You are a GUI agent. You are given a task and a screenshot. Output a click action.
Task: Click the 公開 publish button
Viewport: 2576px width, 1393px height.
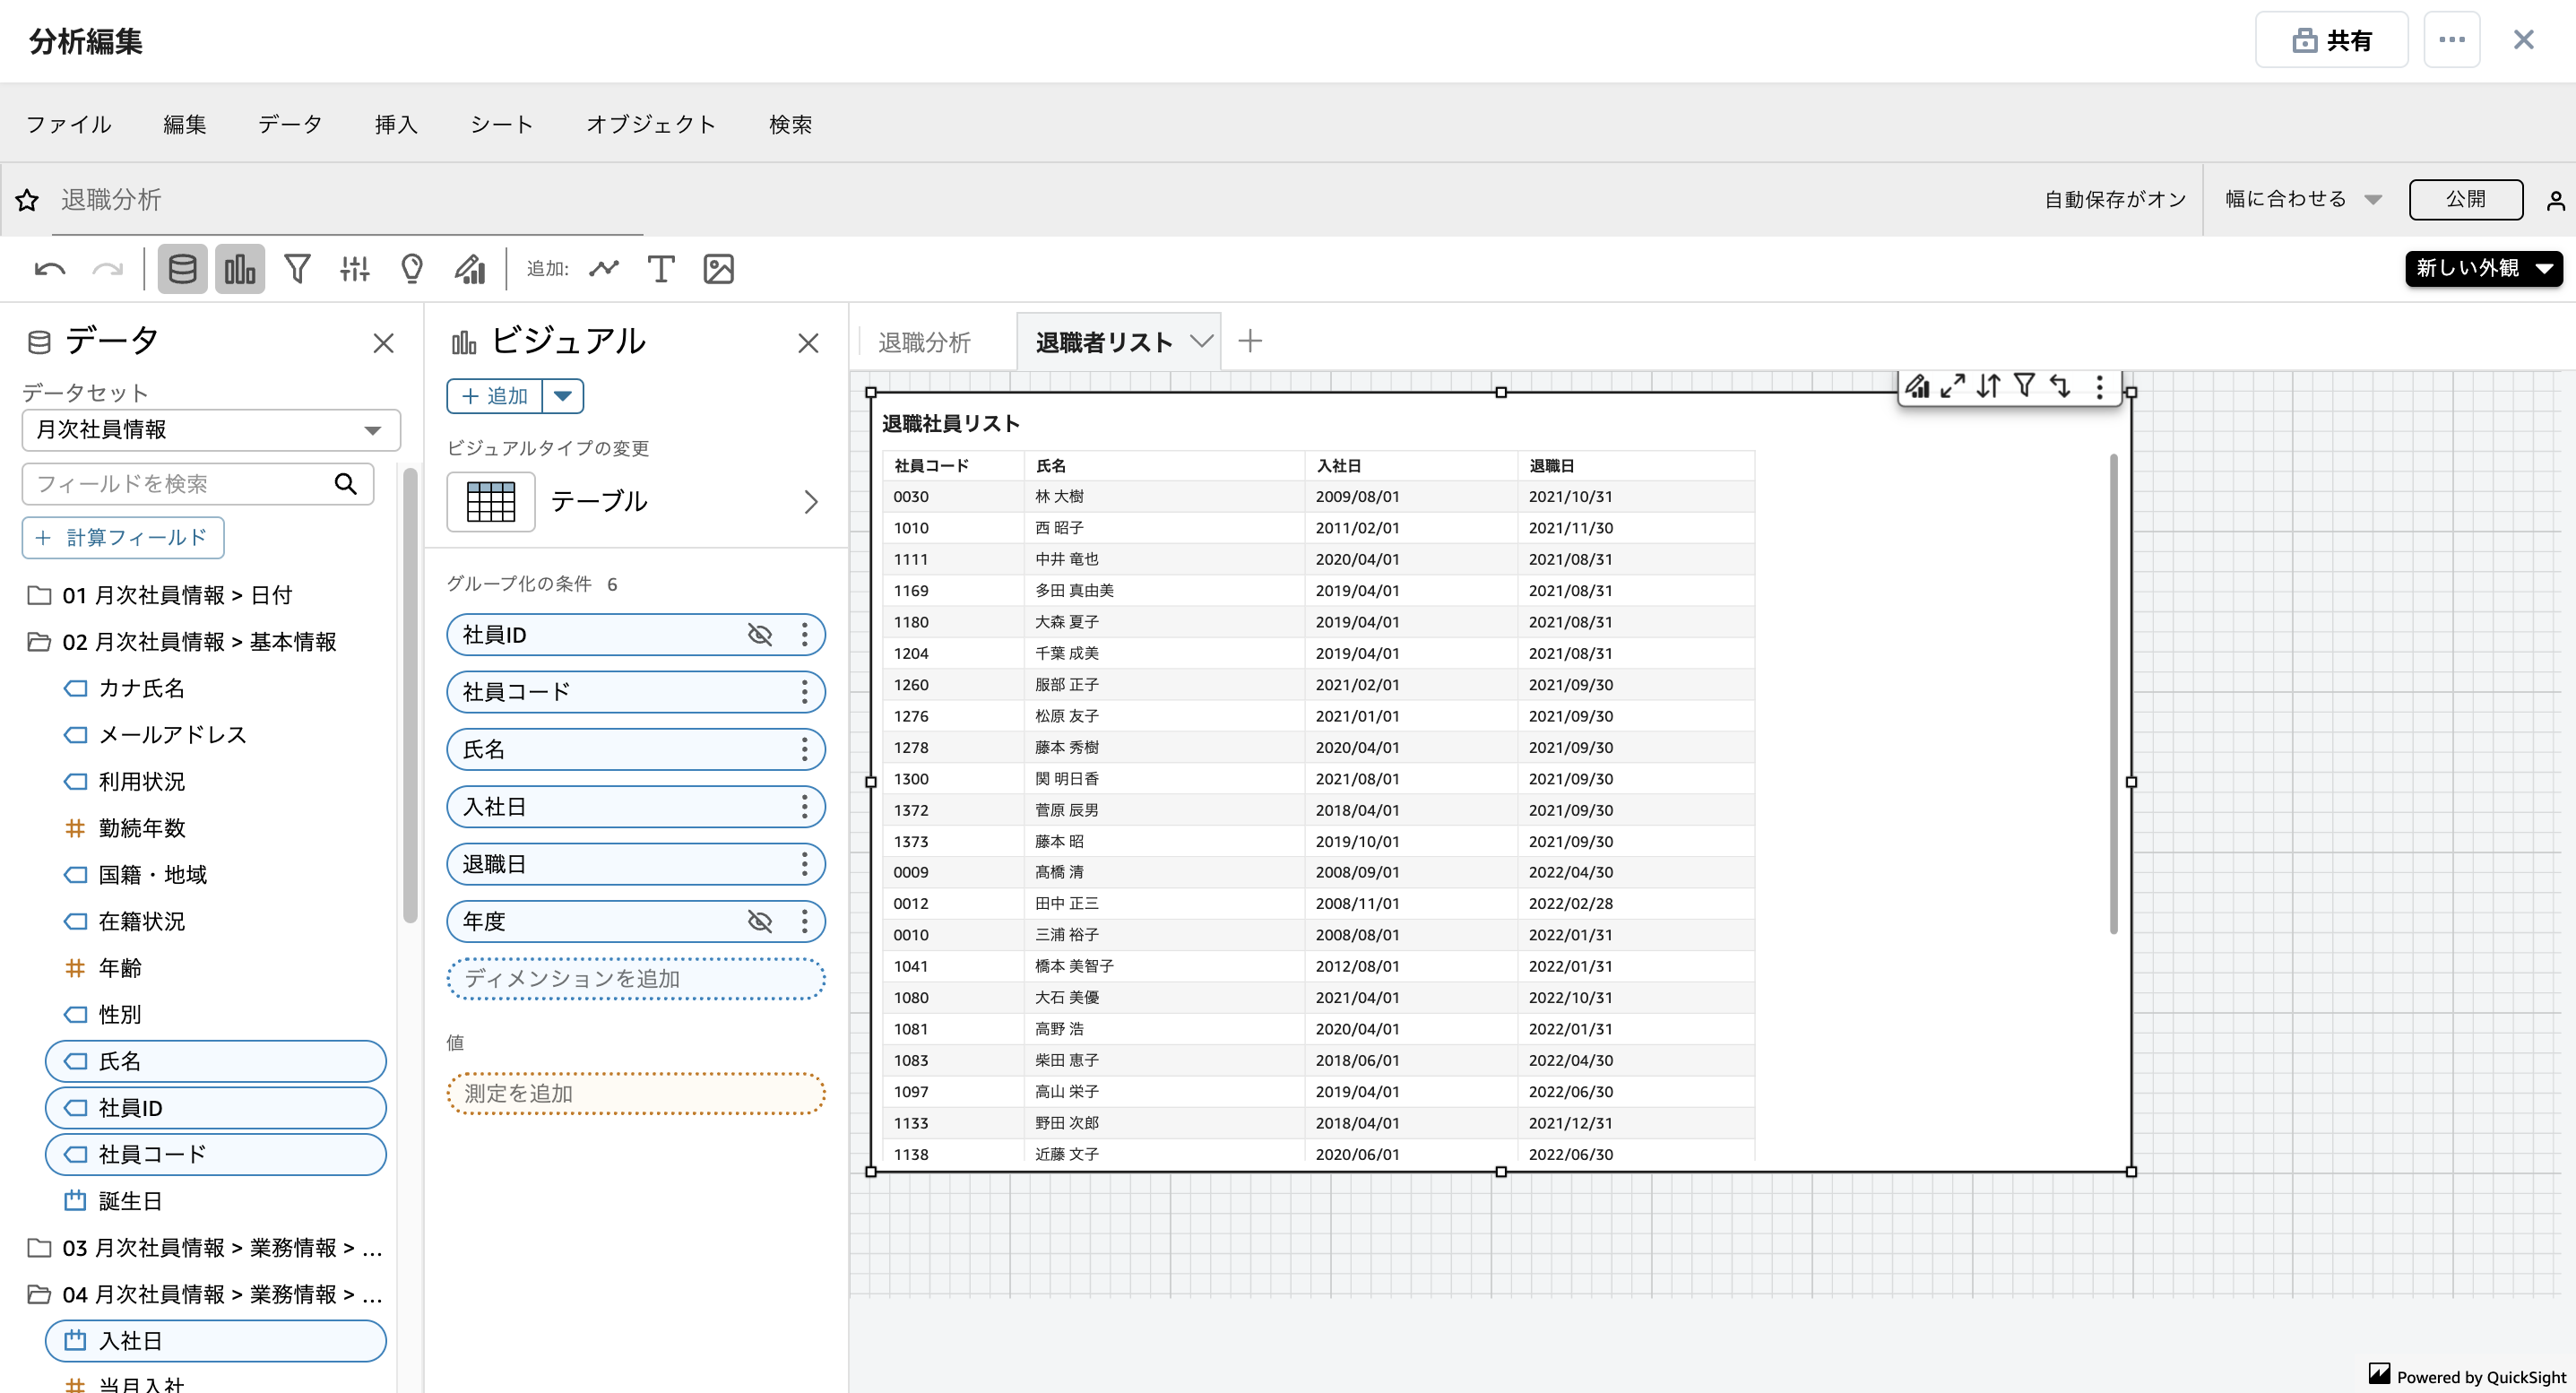pos(2466,199)
